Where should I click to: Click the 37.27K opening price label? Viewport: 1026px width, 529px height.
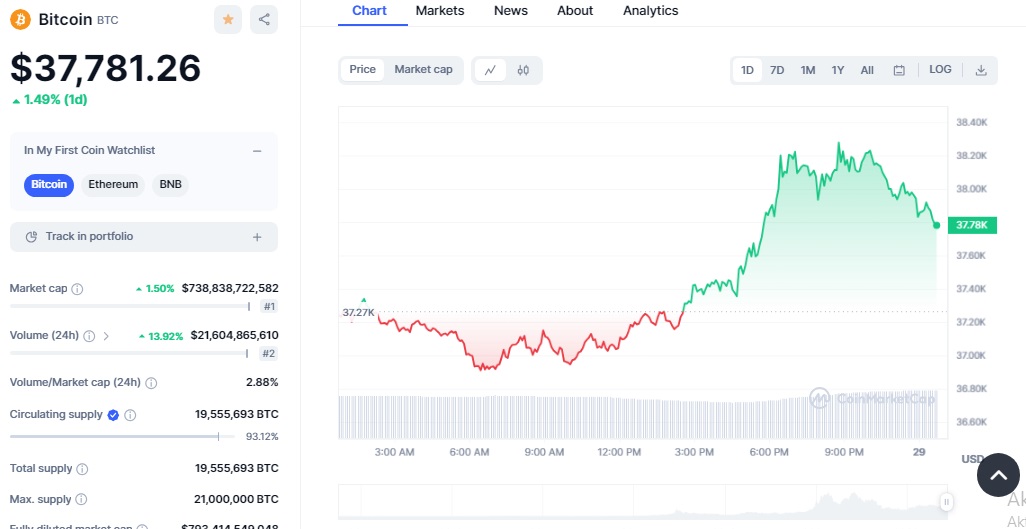point(358,312)
